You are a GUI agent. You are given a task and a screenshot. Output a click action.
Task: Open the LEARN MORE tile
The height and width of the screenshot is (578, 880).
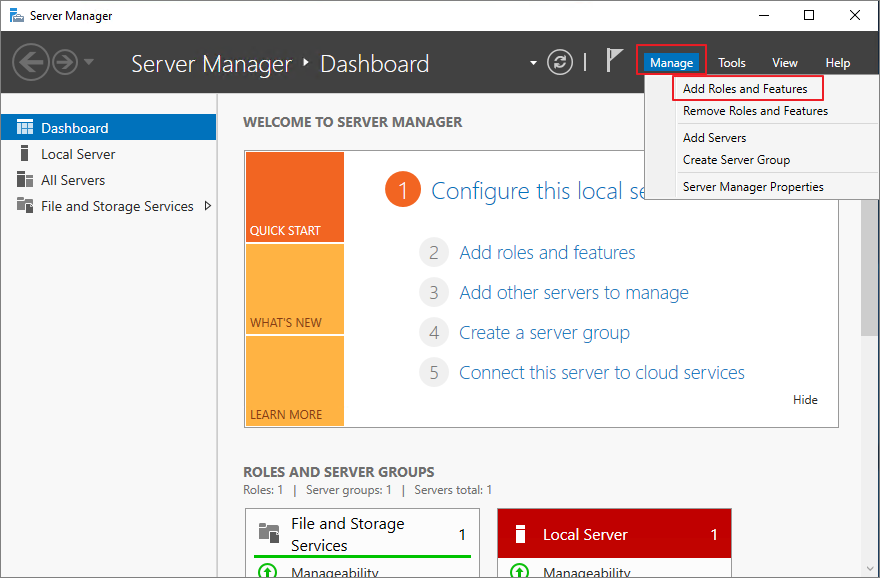pos(295,380)
